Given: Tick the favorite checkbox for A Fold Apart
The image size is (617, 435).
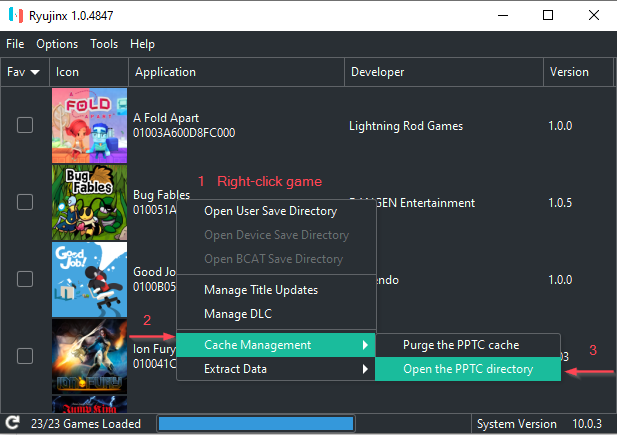Looking at the screenshot, I should point(25,125).
